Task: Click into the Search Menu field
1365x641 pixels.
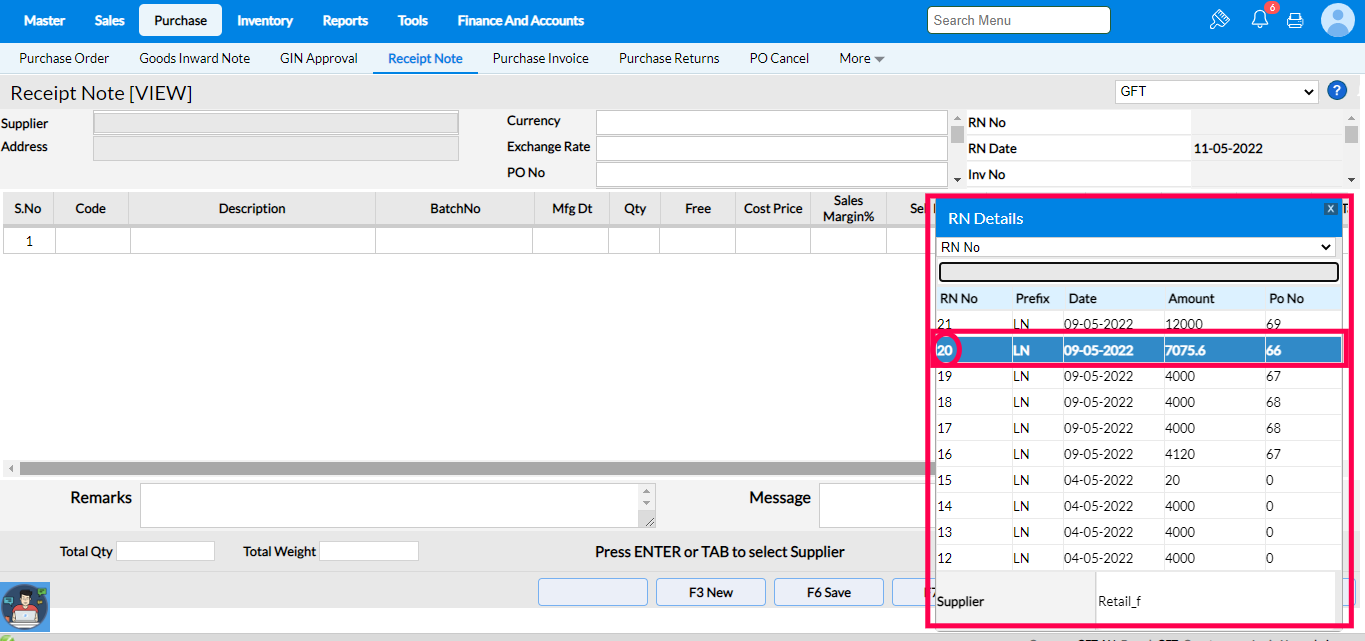Action: (1019, 20)
